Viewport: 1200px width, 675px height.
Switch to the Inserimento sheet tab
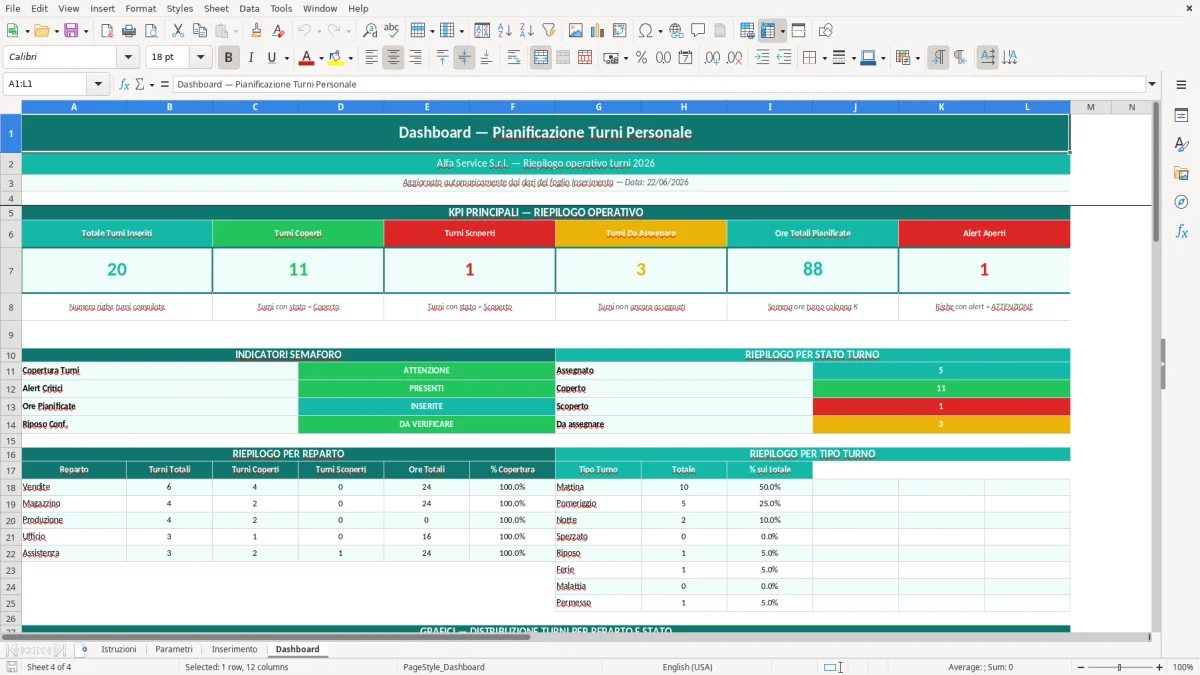(234, 649)
